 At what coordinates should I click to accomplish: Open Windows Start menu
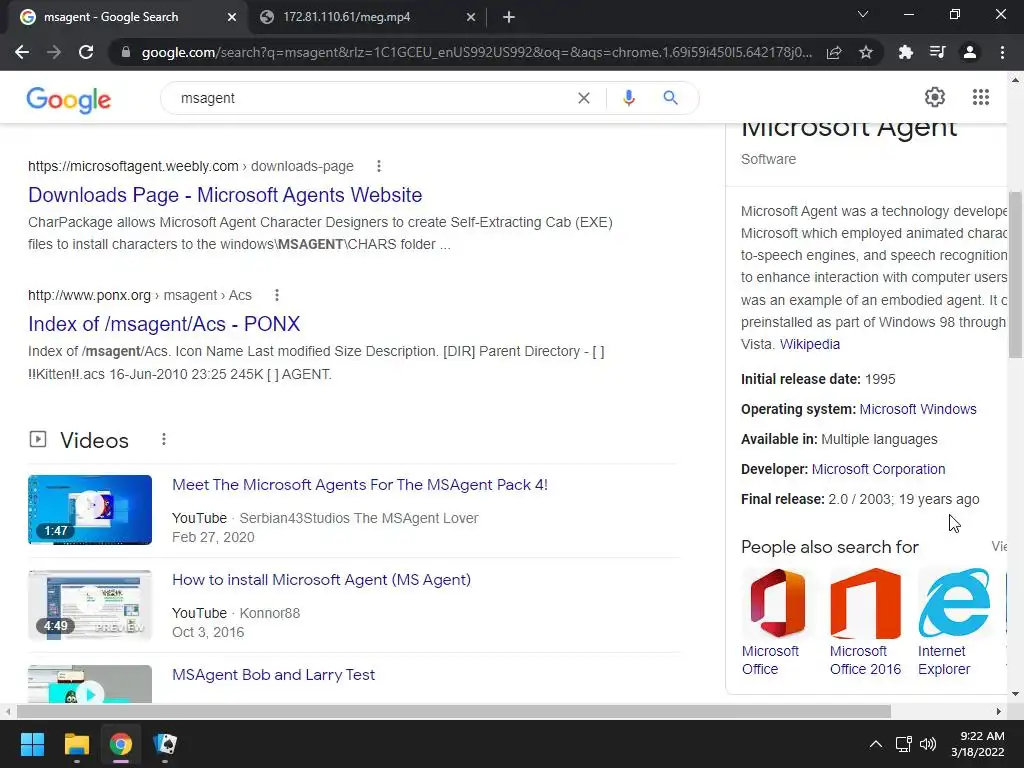pyautogui.click(x=32, y=744)
